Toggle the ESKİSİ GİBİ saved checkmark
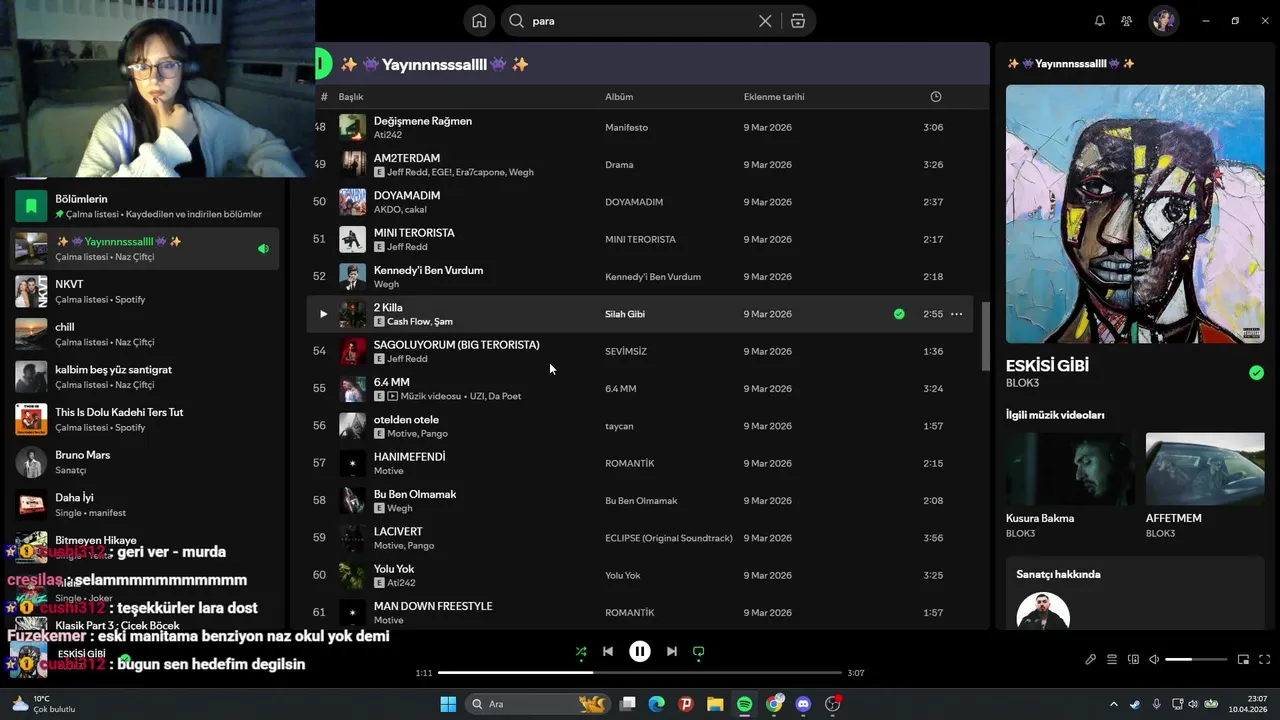Screen dimensions: 1280x720 tap(1256, 373)
